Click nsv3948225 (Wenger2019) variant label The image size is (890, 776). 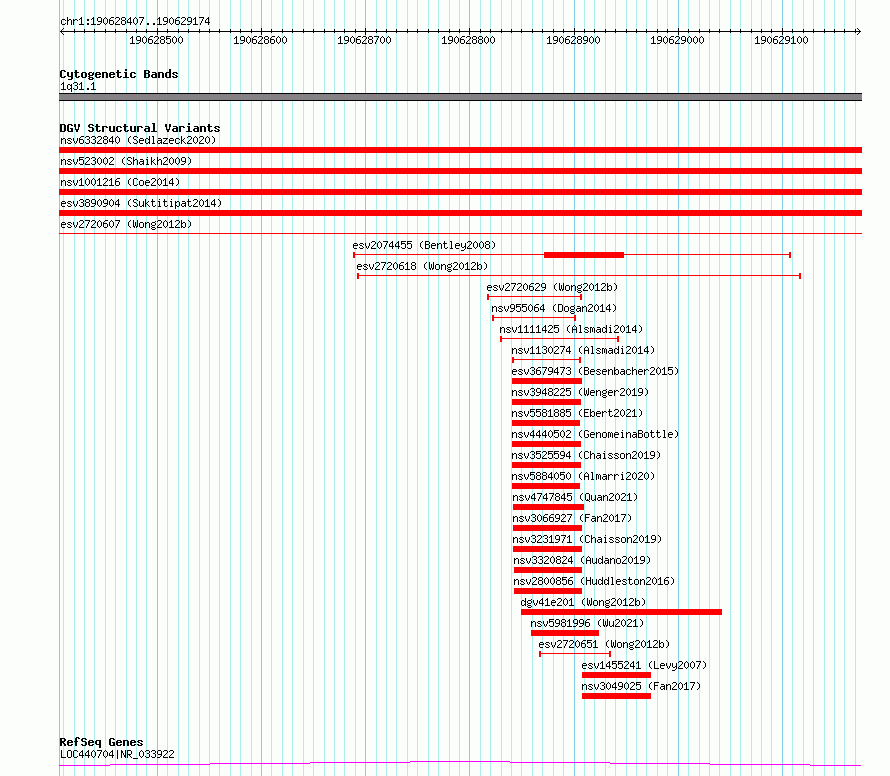click(580, 392)
